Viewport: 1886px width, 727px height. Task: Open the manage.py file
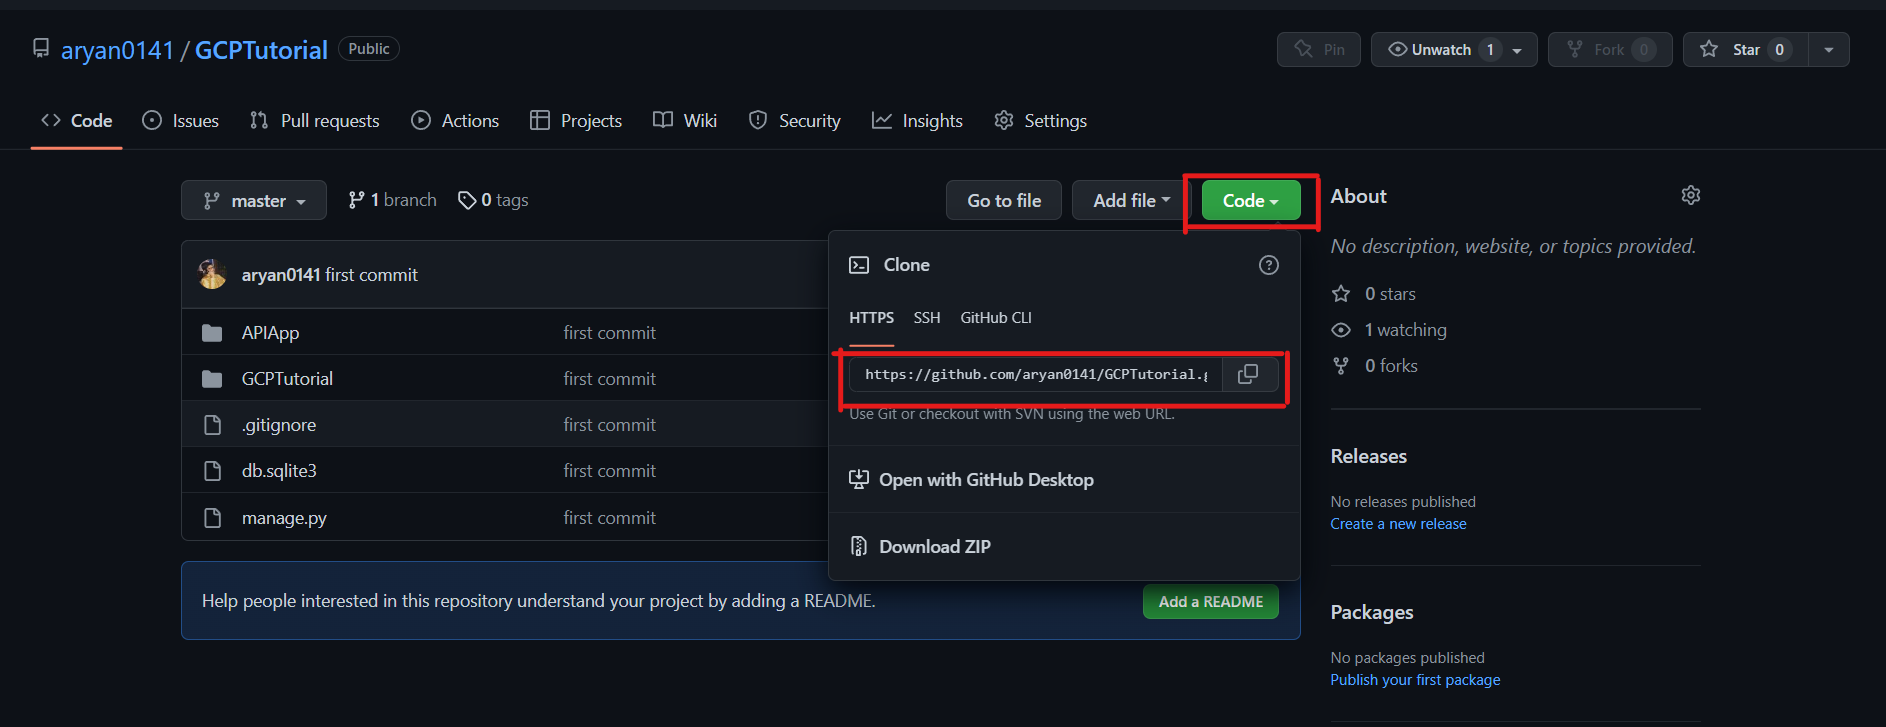pyautogui.click(x=284, y=518)
